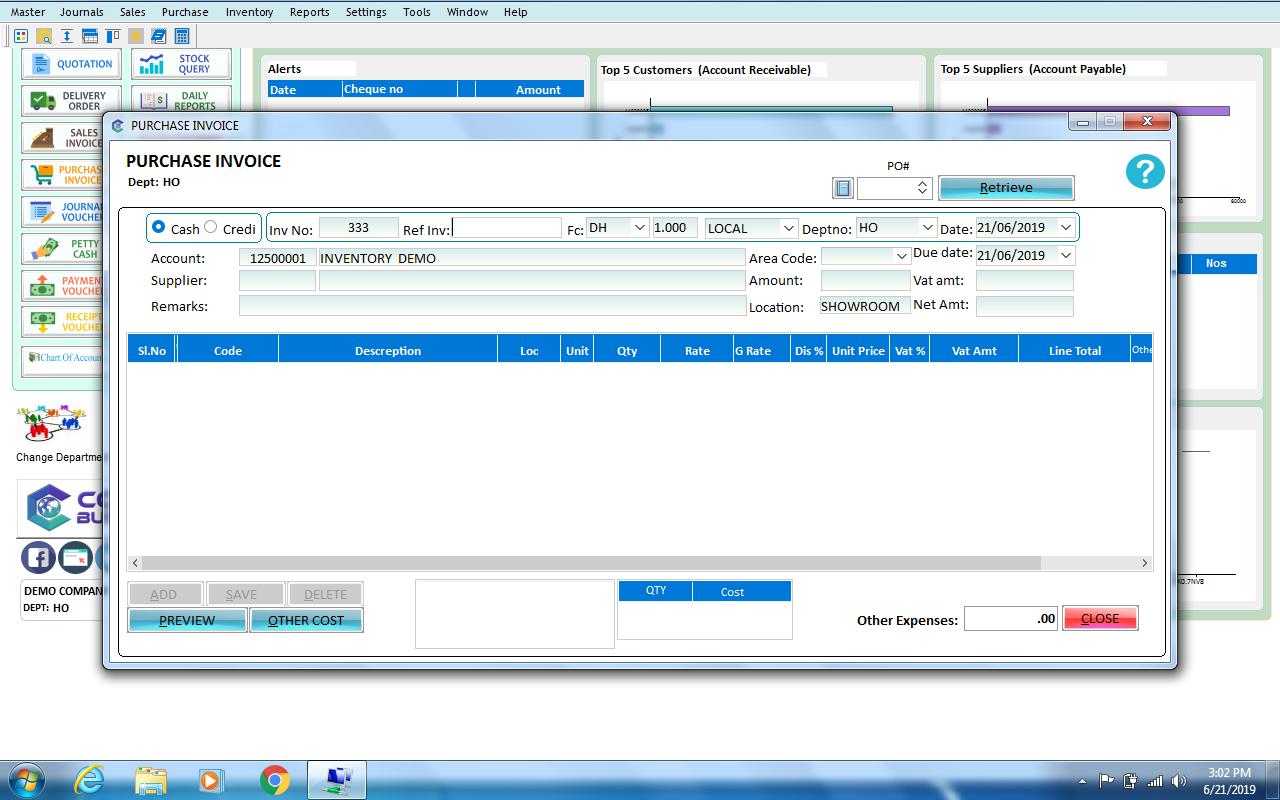Open the Inventory menu

pyautogui.click(x=249, y=12)
